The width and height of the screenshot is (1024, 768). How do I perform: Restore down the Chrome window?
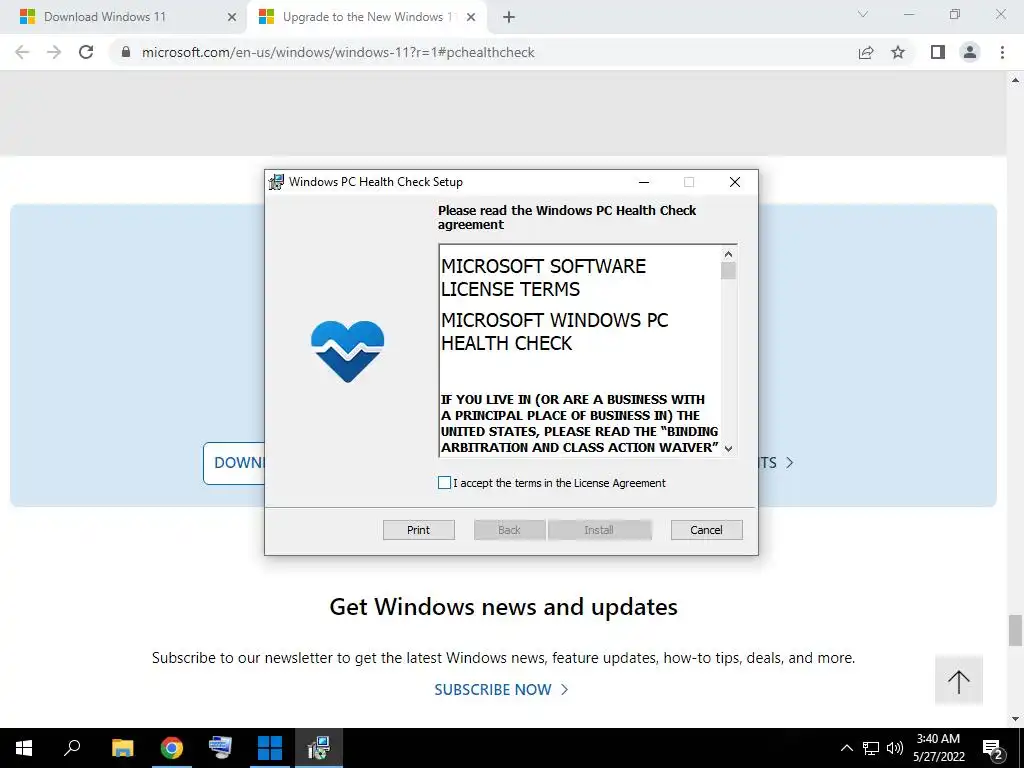(x=955, y=14)
